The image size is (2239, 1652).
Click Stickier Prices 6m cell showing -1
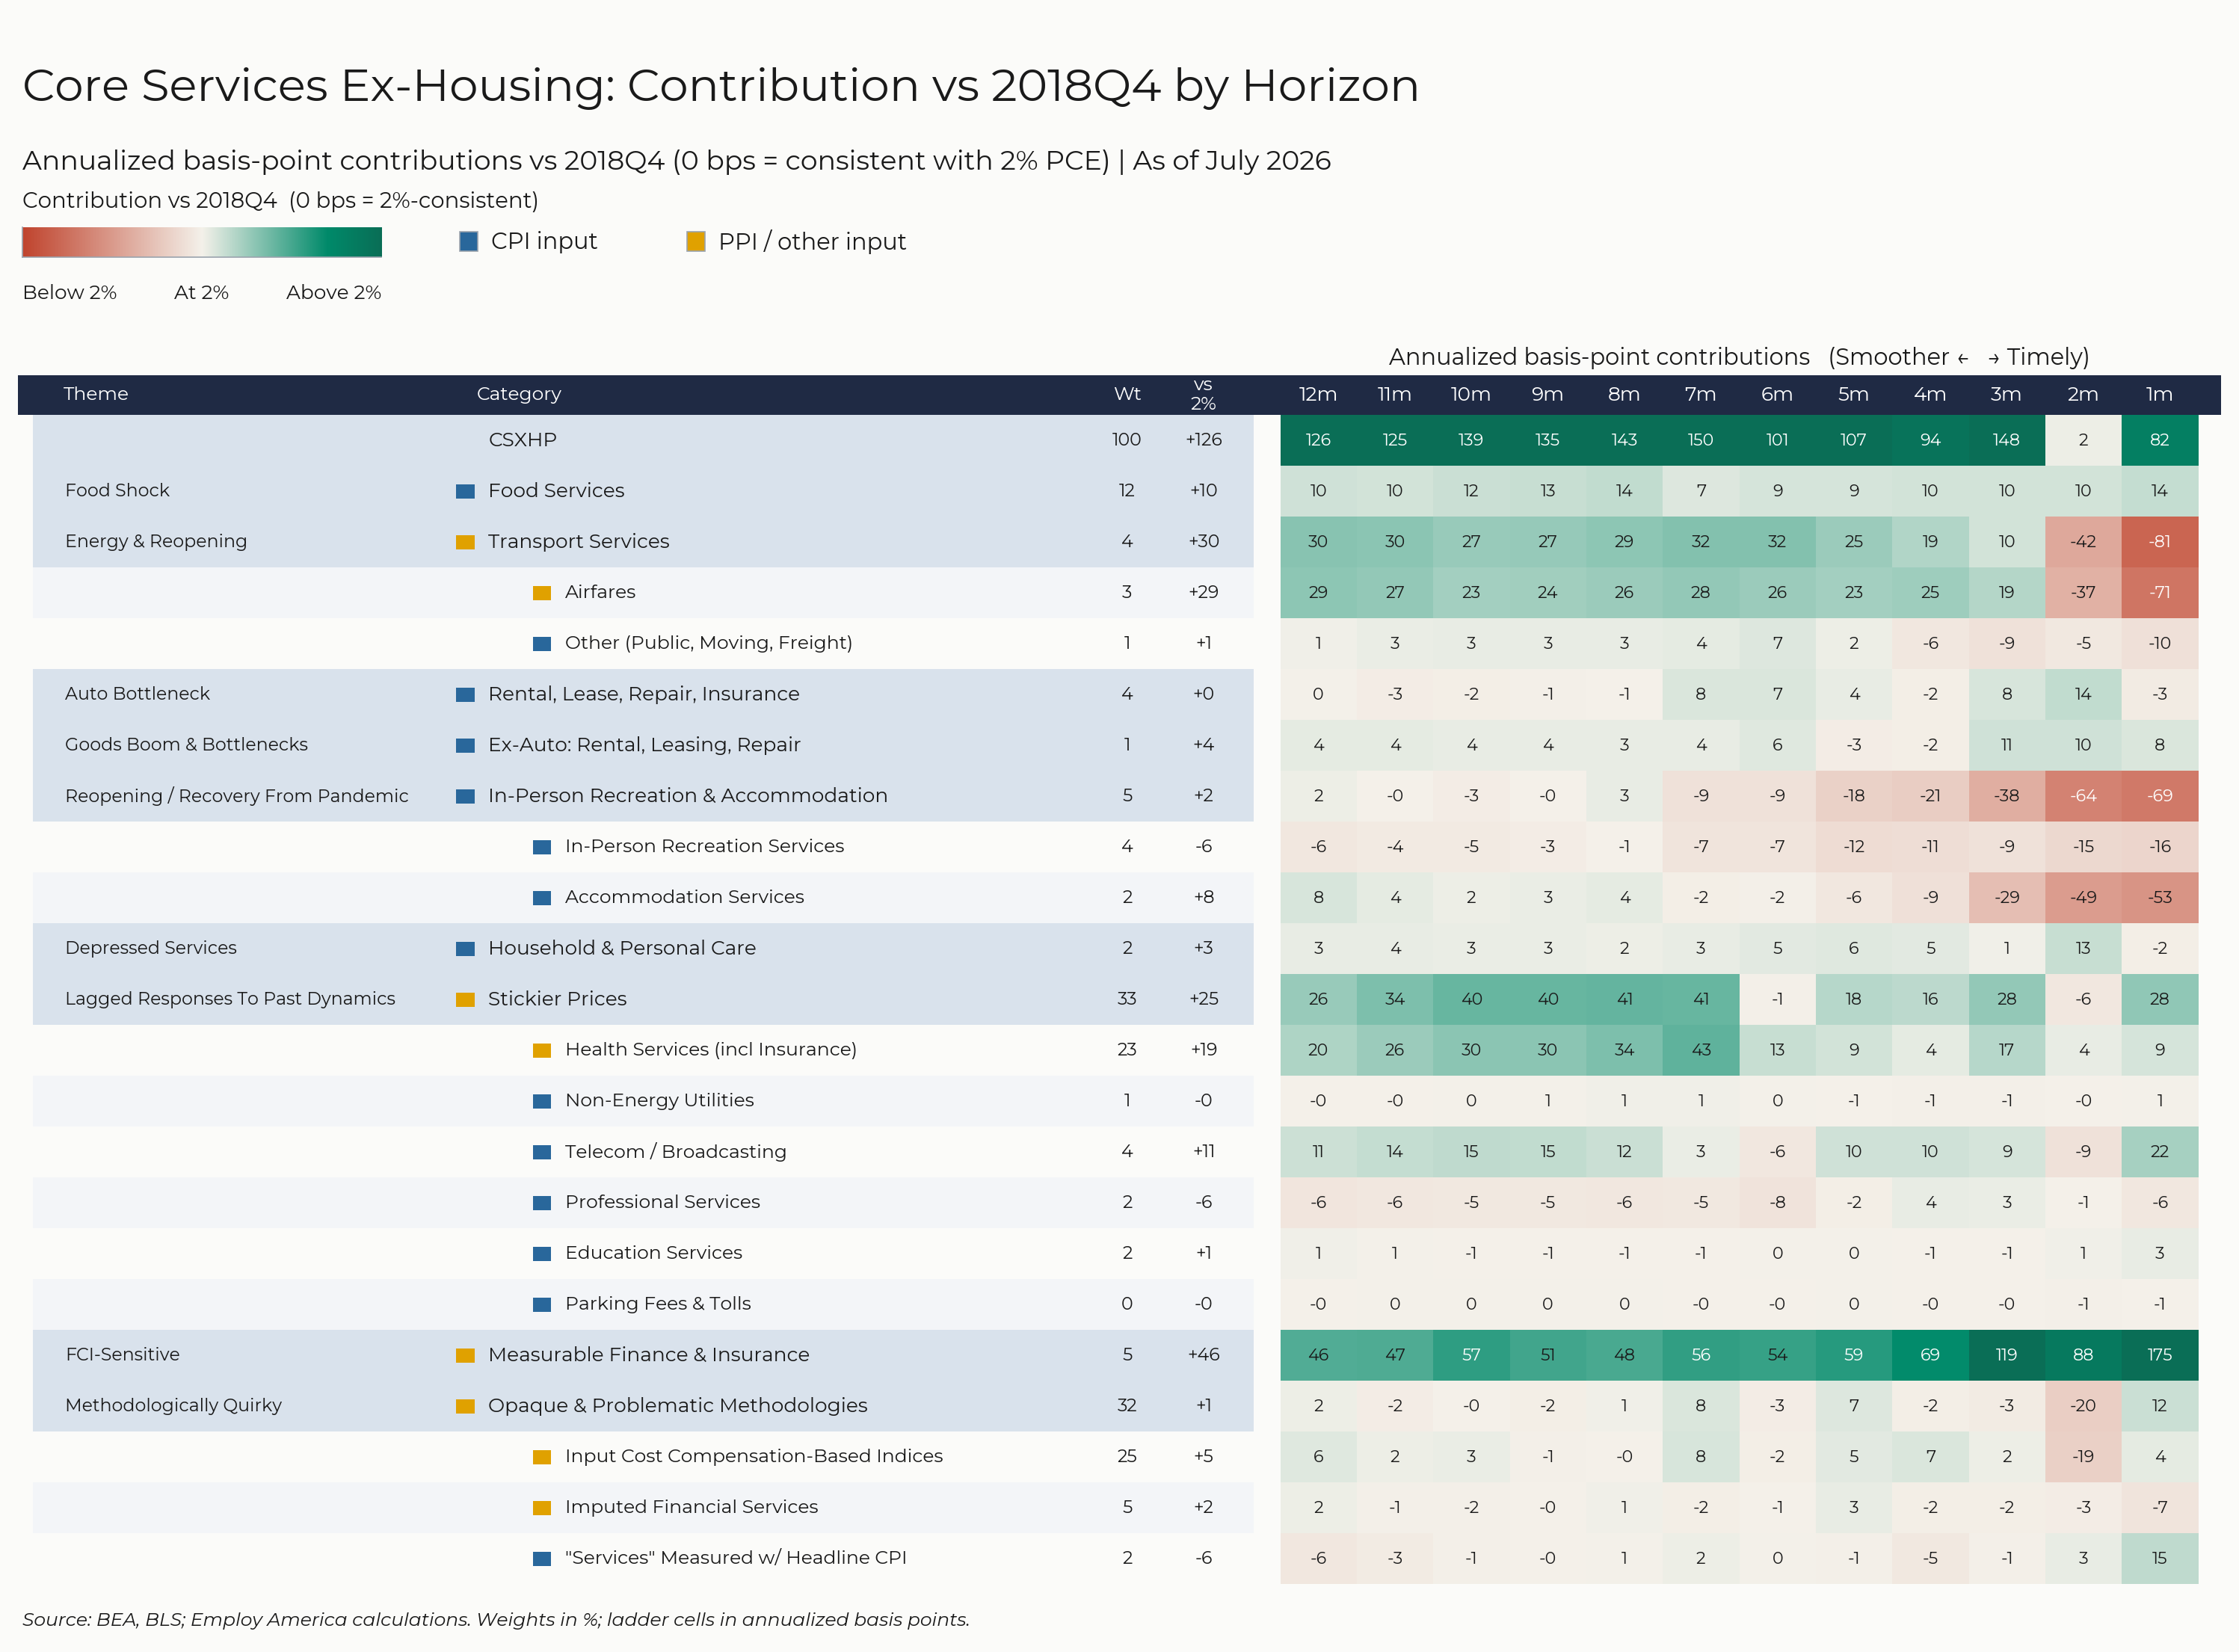coord(1777,1000)
